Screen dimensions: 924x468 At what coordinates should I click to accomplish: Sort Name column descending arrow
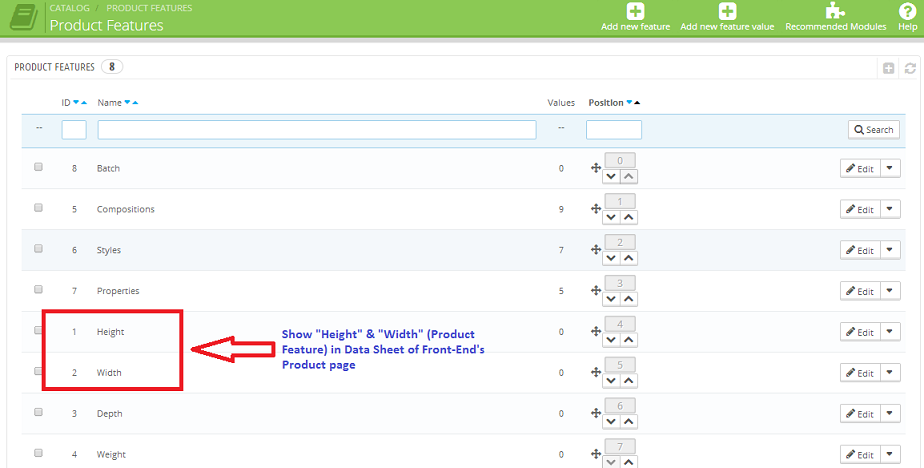[127, 103]
